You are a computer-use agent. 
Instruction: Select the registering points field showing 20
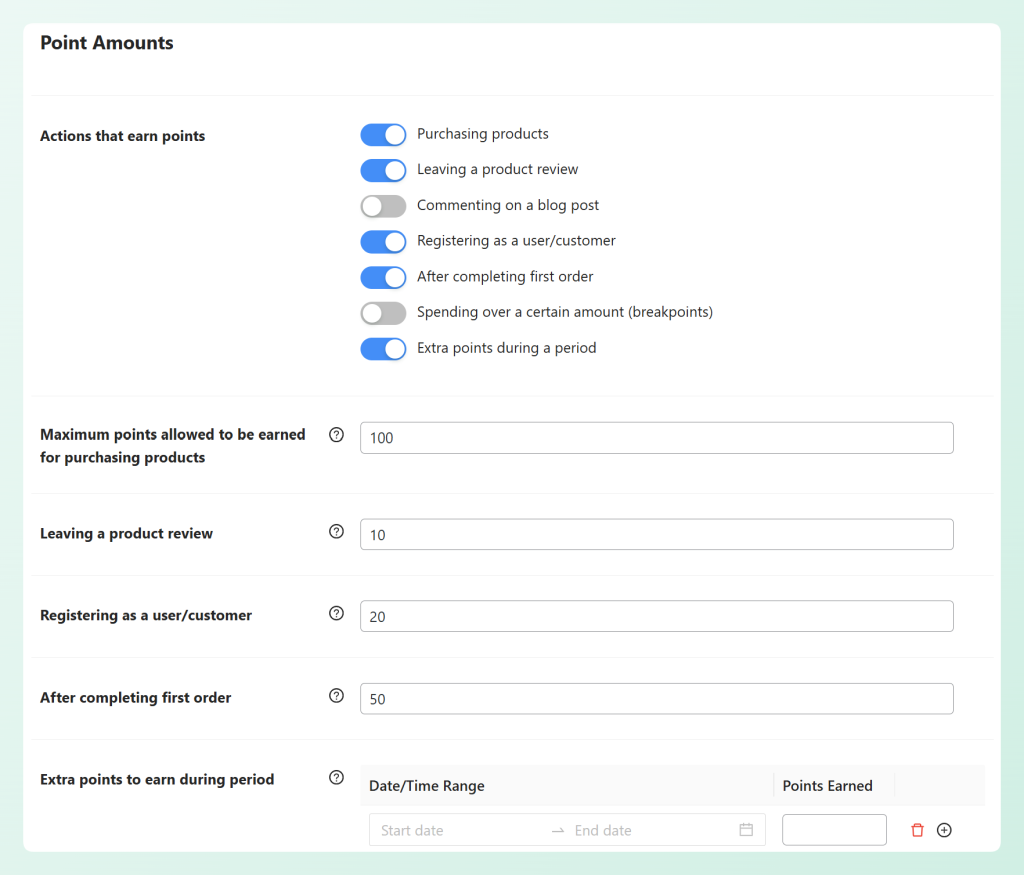pos(656,616)
